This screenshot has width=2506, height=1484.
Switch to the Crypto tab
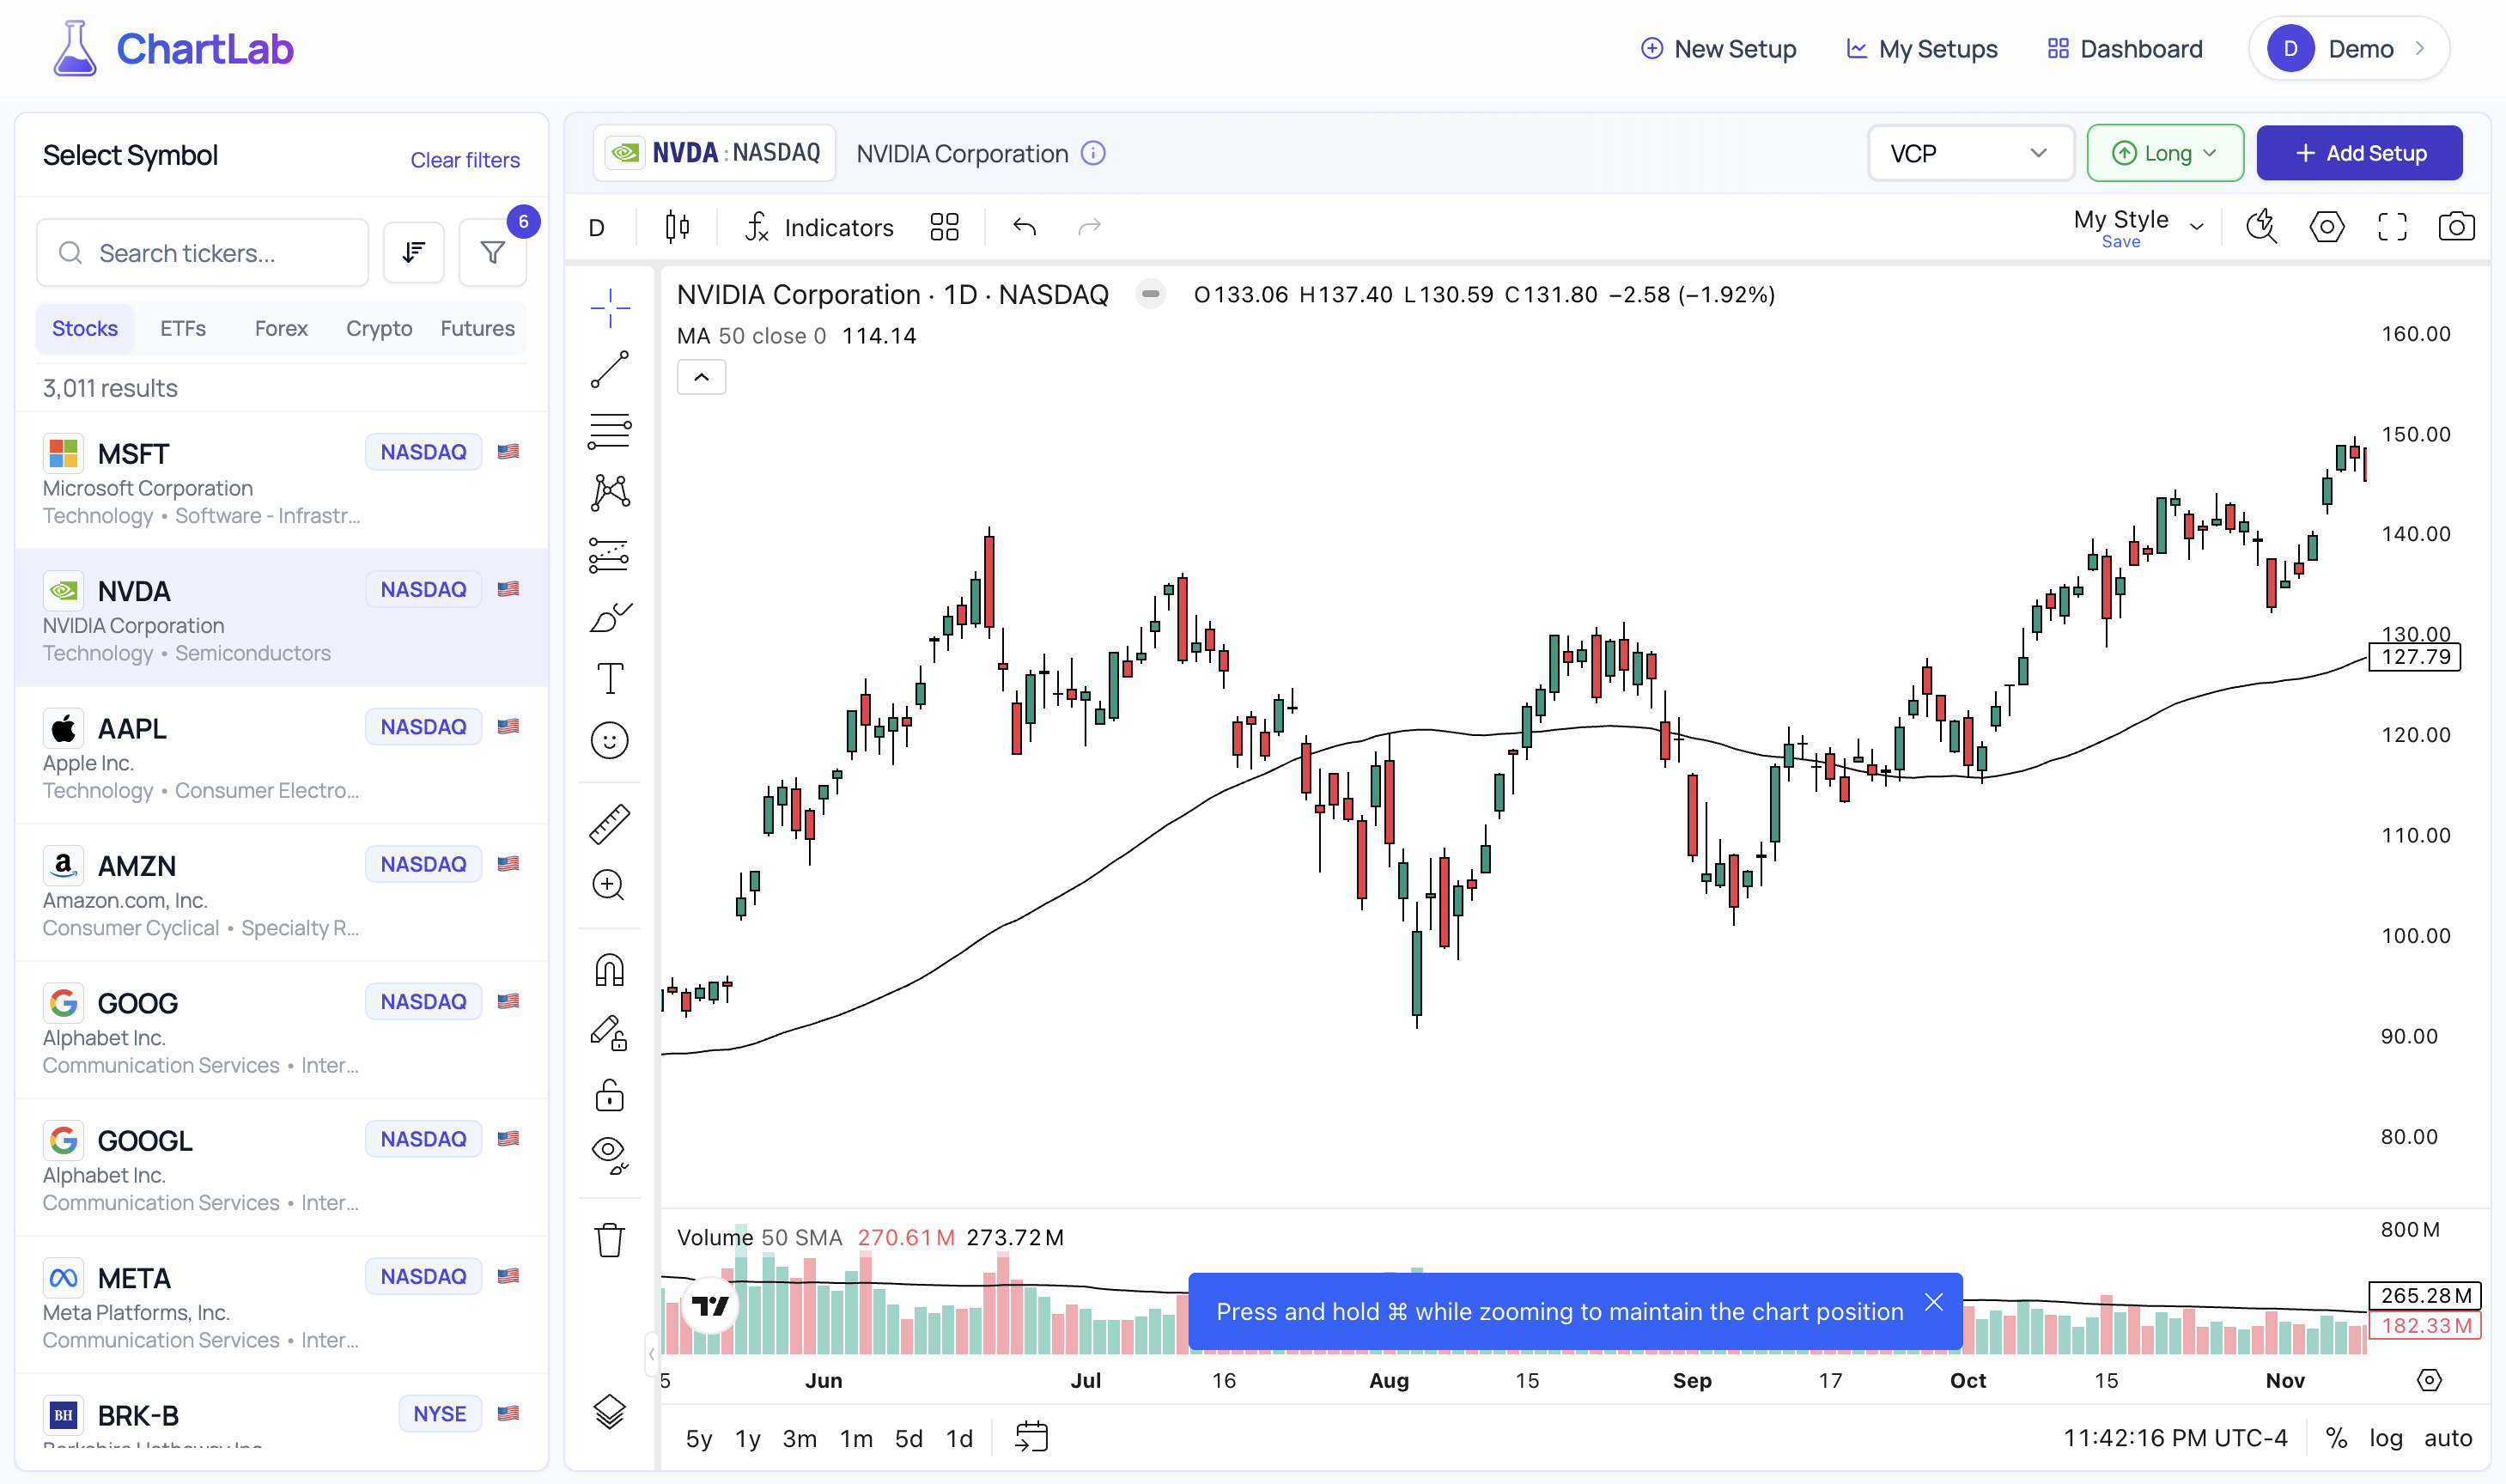point(379,329)
